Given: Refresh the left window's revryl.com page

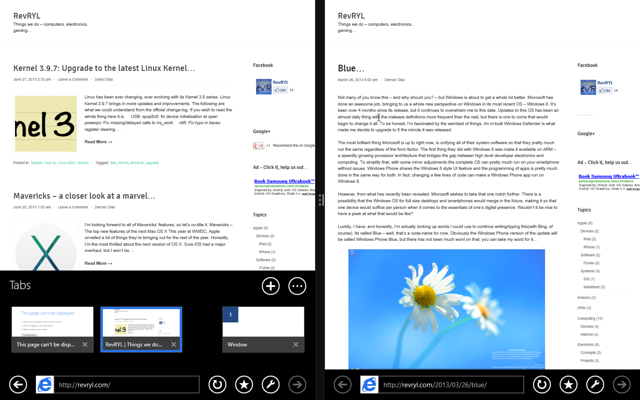Looking at the screenshot, I should (x=217, y=384).
